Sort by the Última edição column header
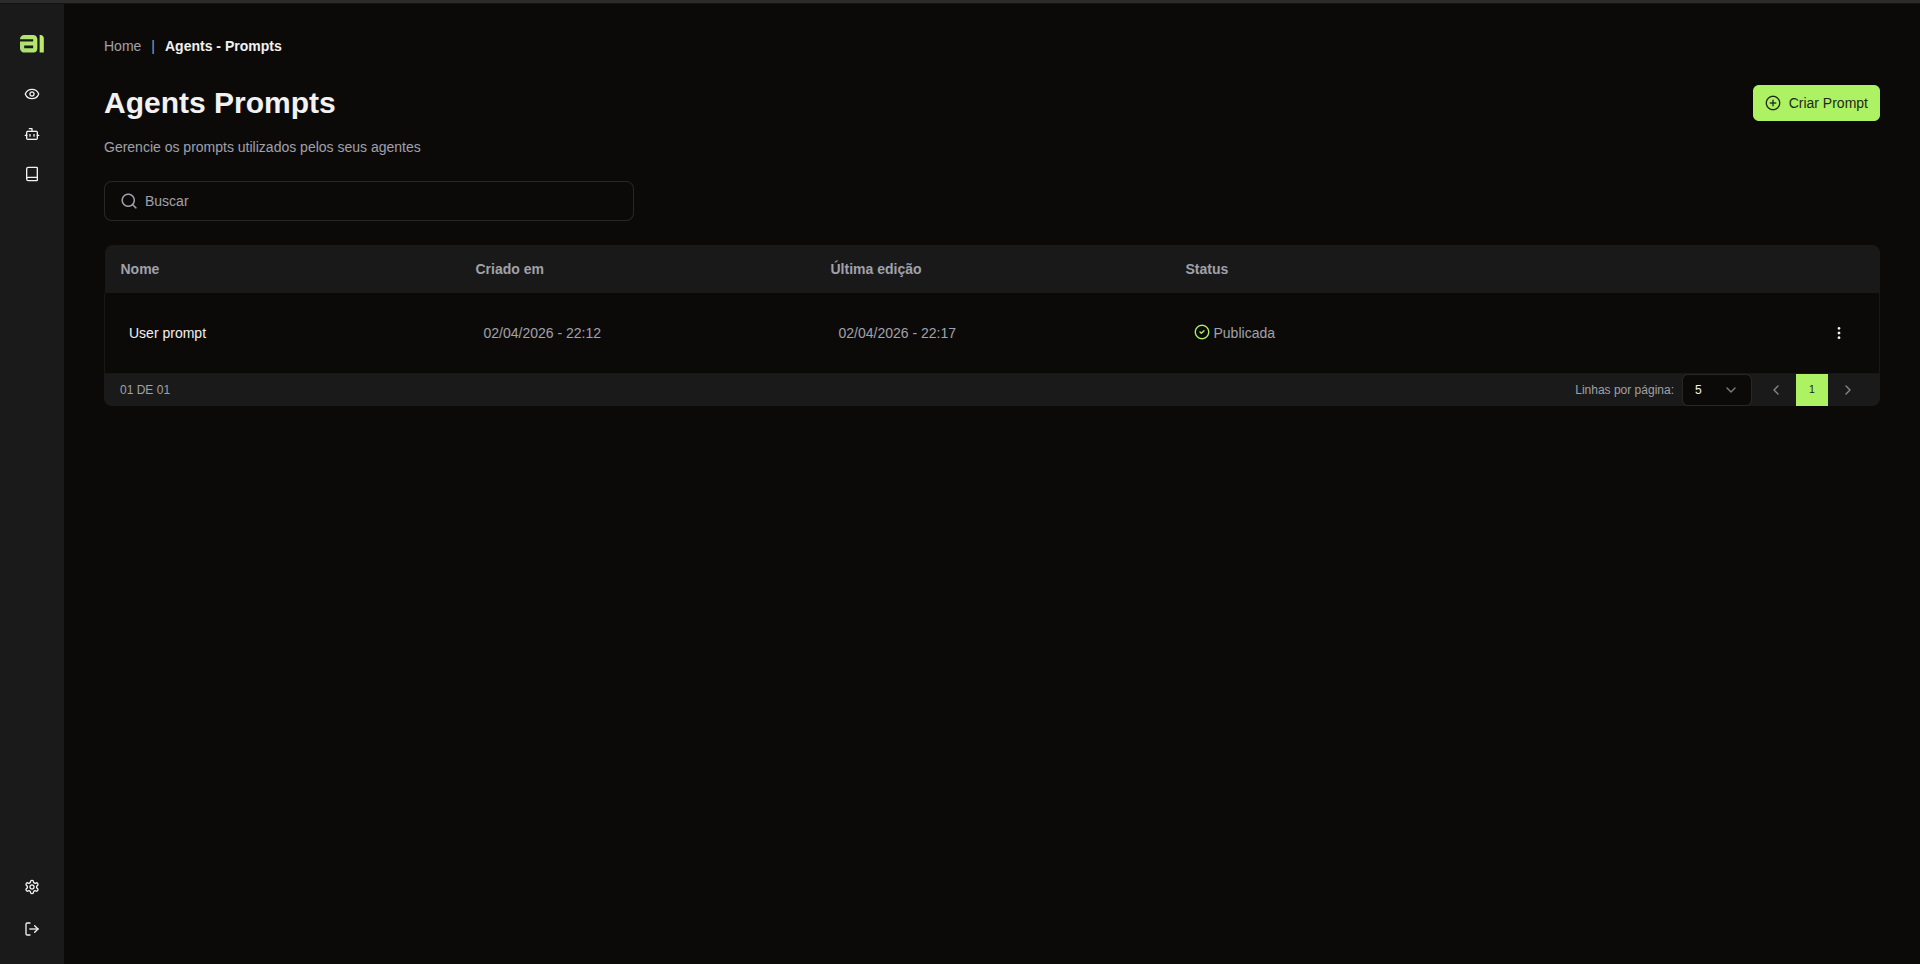Screen dimensions: 1920x964 click(x=876, y=269)
